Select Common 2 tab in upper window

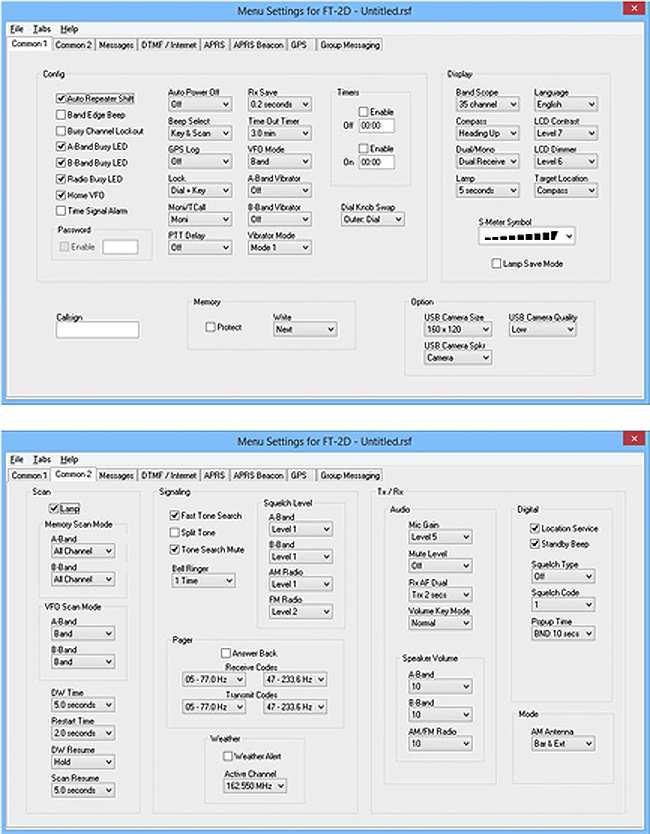pyautogui.click(x=73, y=45)
